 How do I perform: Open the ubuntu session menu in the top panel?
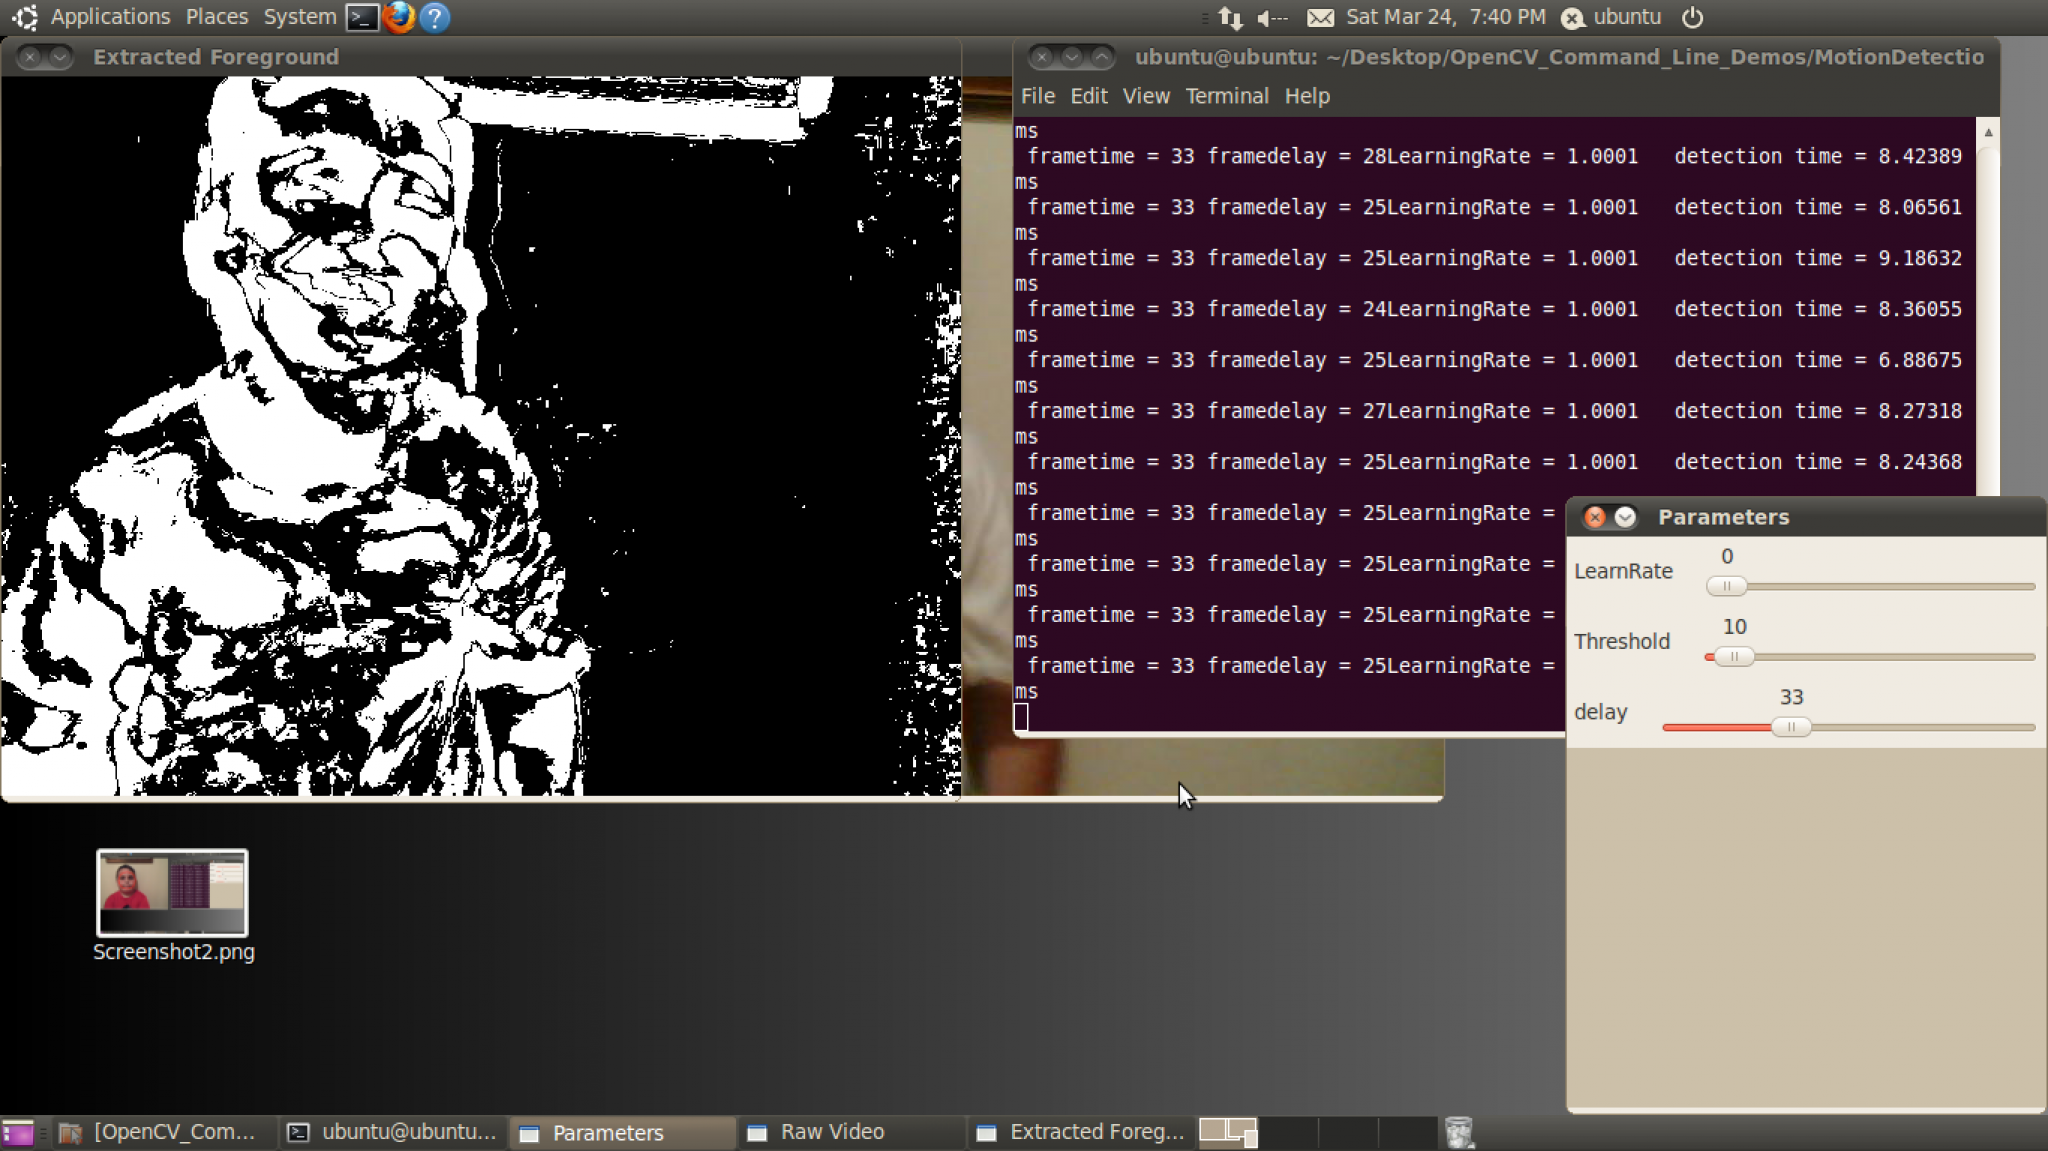click(1611, 17)
